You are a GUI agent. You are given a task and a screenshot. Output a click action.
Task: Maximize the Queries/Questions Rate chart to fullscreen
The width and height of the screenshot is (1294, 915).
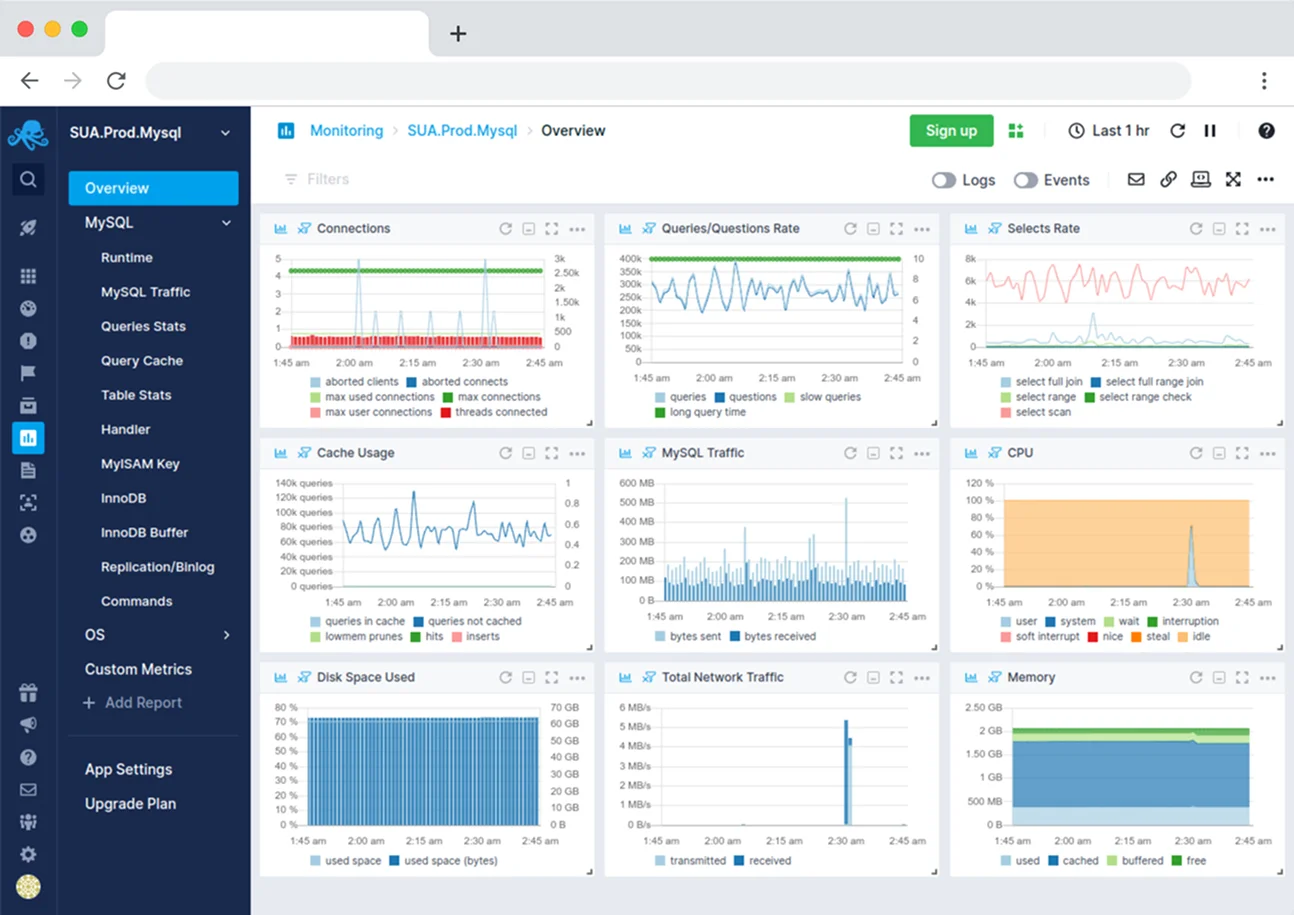pos(897,229)
